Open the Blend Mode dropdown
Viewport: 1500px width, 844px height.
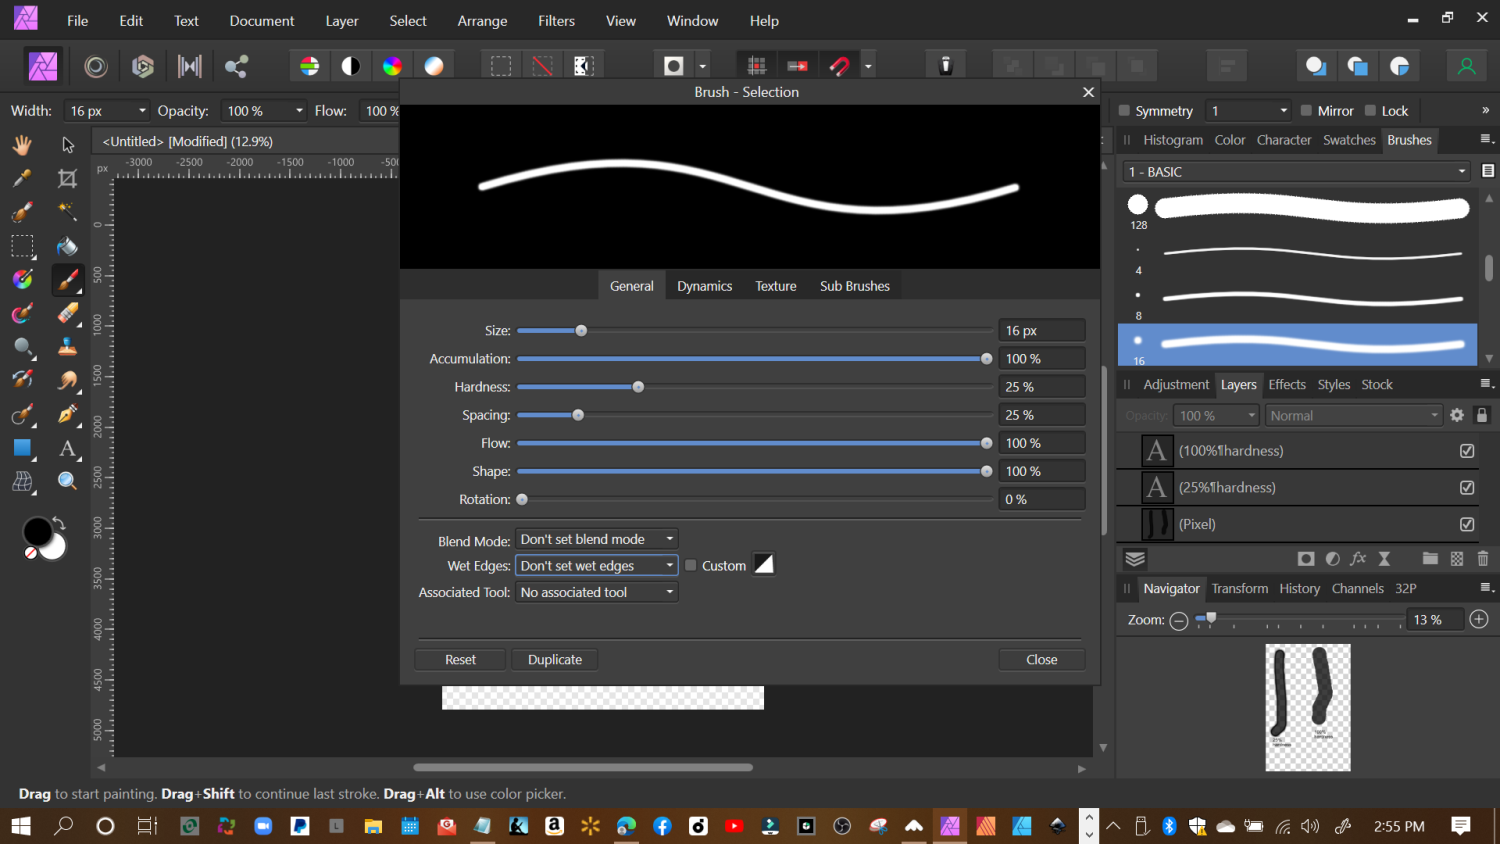tap(597, 539)
